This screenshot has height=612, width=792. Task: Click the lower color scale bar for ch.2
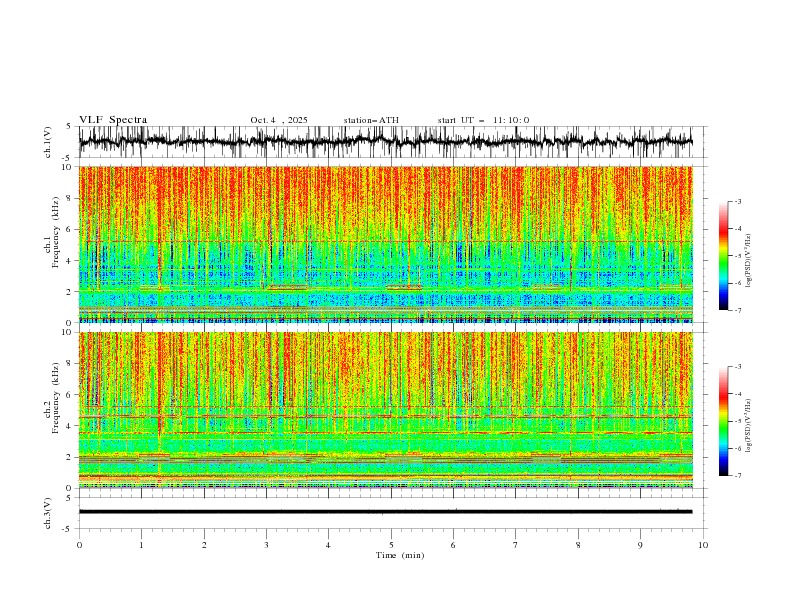click(x=724, y=421)
